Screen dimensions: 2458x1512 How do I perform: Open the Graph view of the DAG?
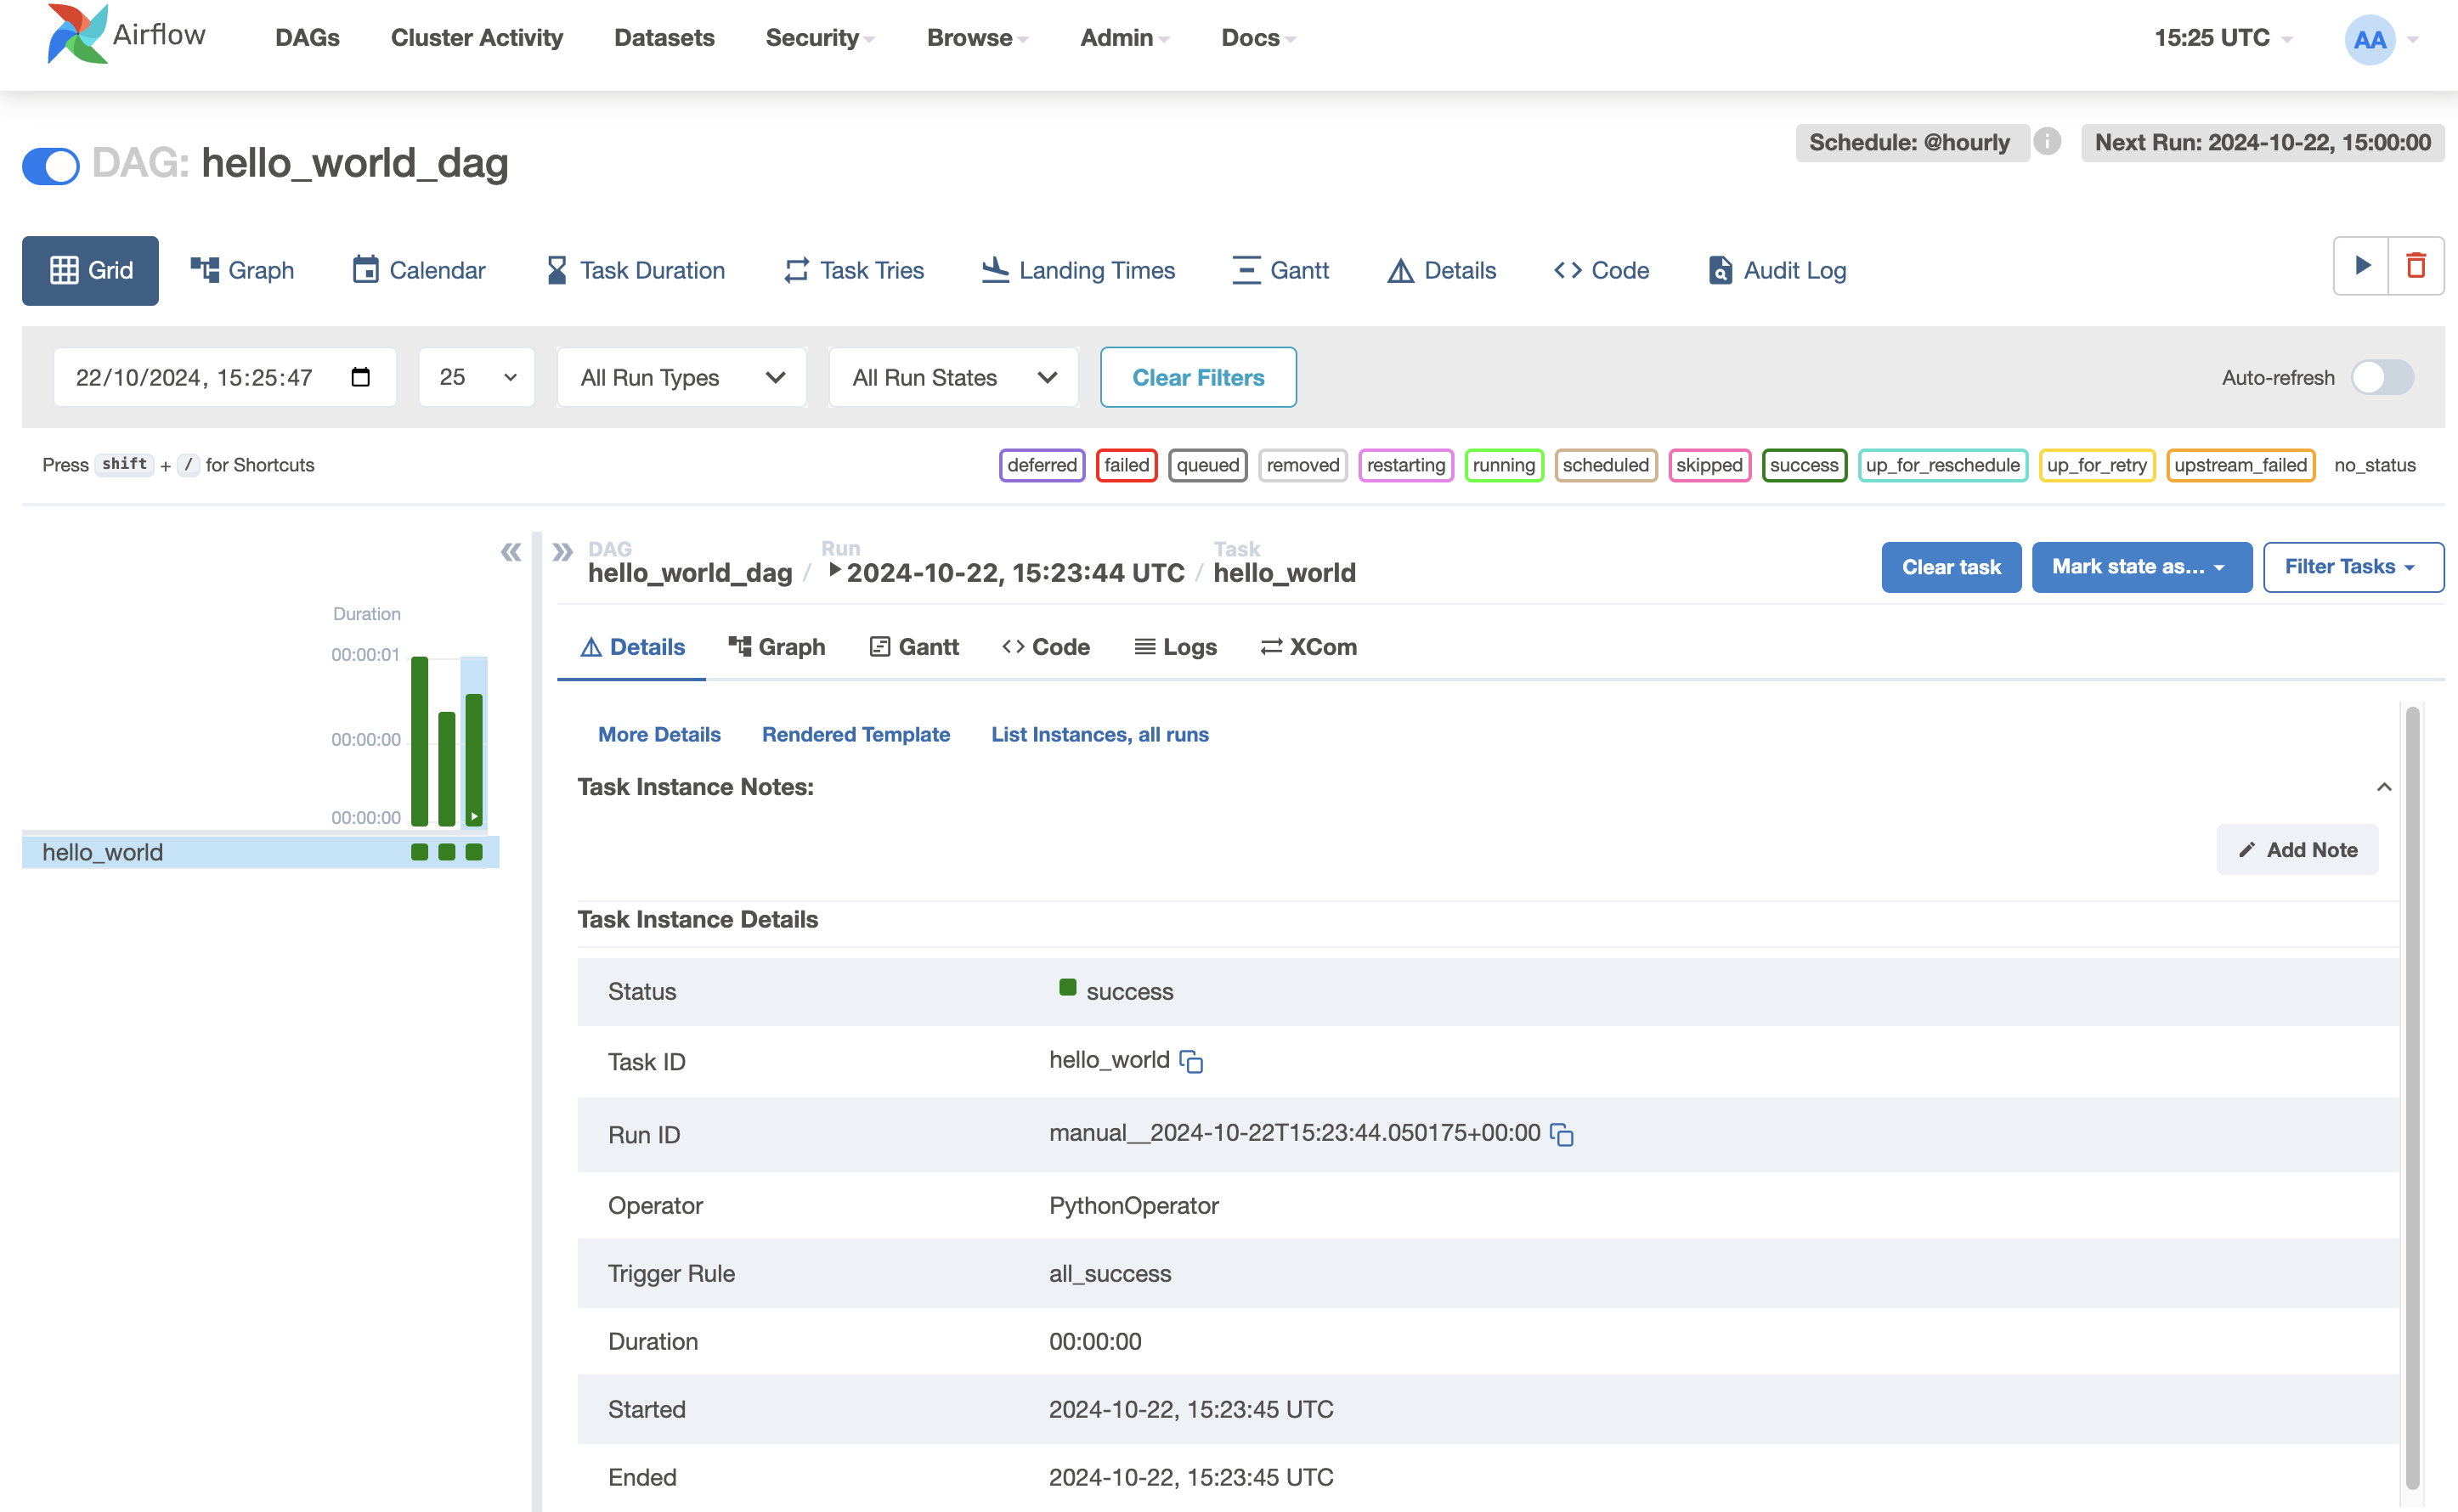pyautogui.click(x=243, y=270)
